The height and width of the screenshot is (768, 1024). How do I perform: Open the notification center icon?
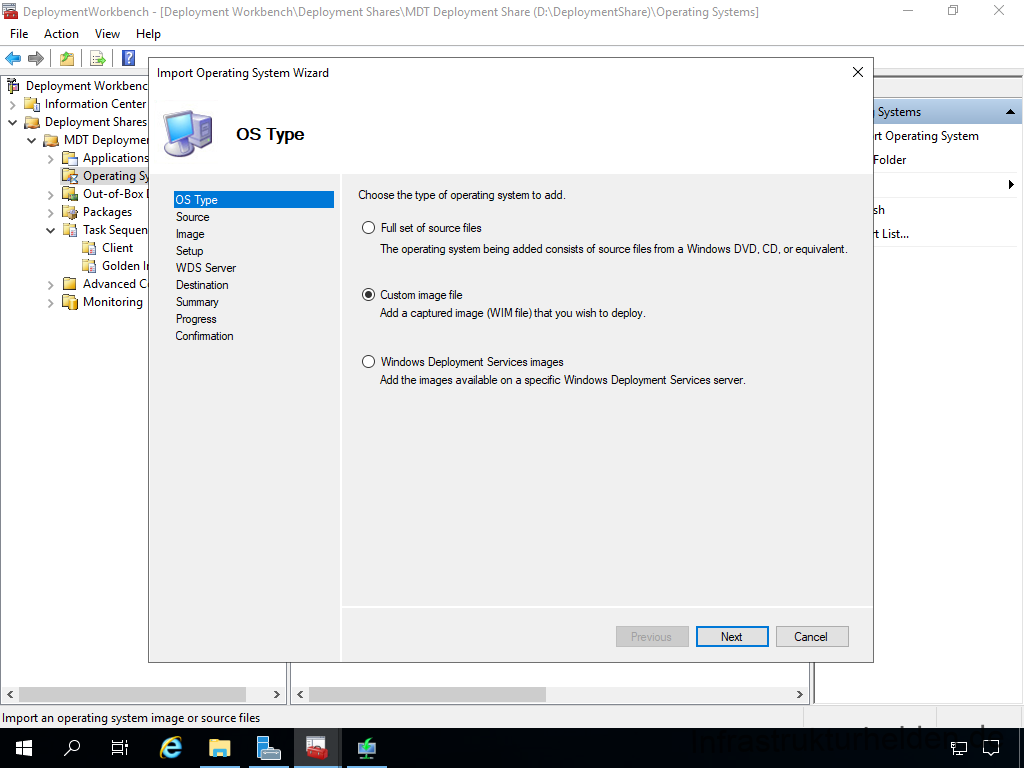click(991, 748)
